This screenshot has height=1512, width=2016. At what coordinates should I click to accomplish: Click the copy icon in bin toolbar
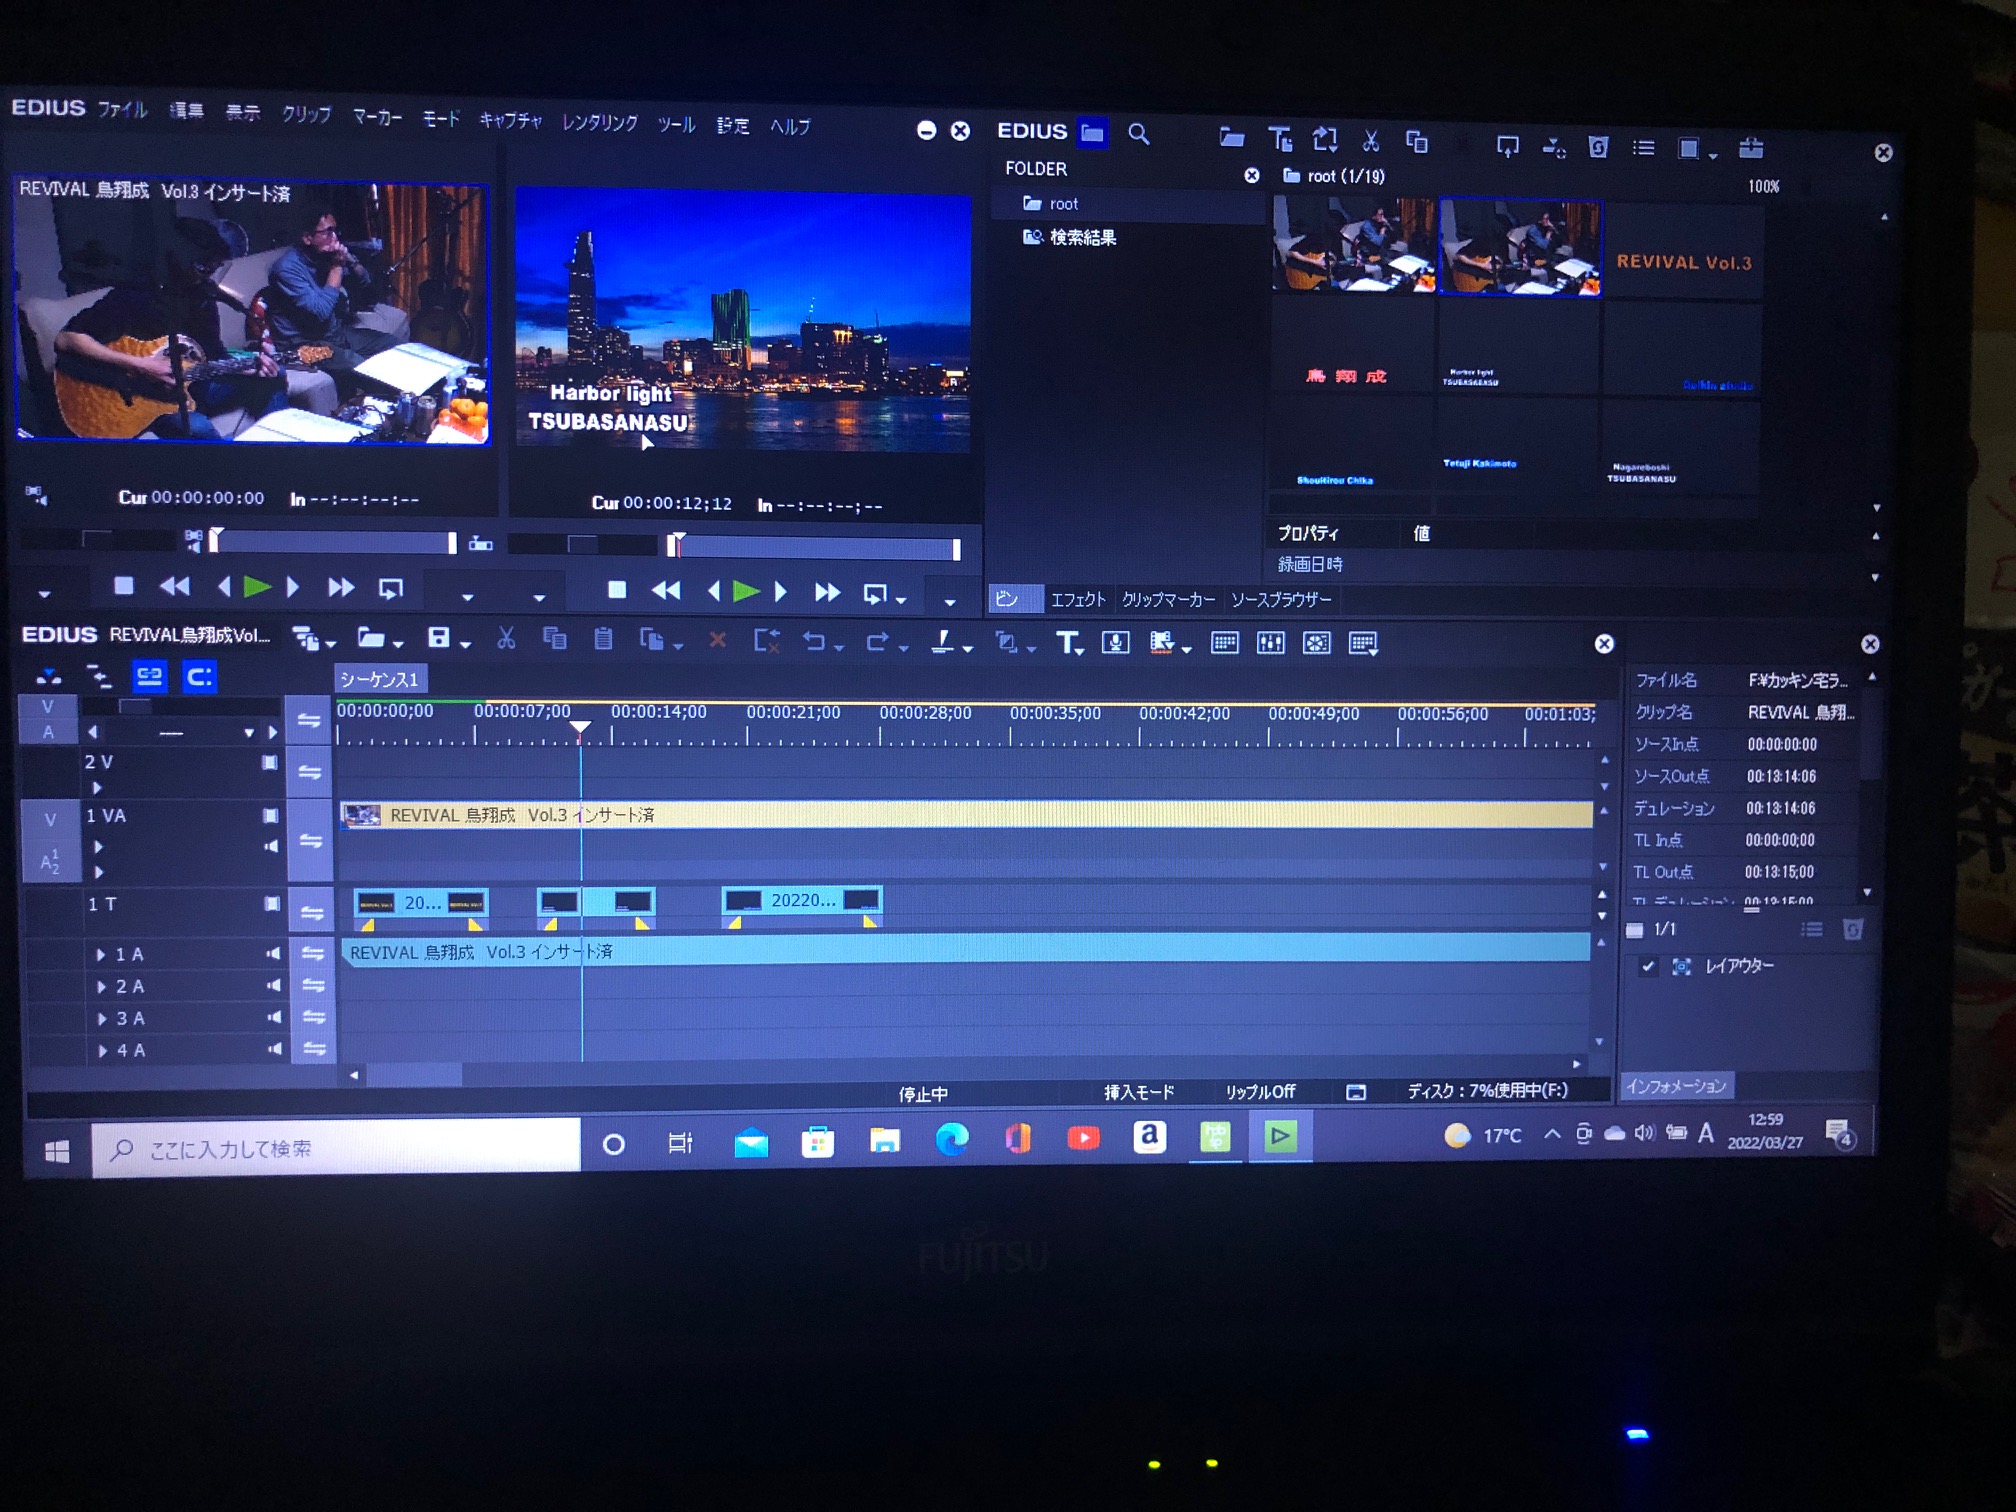click(1417, 142)
